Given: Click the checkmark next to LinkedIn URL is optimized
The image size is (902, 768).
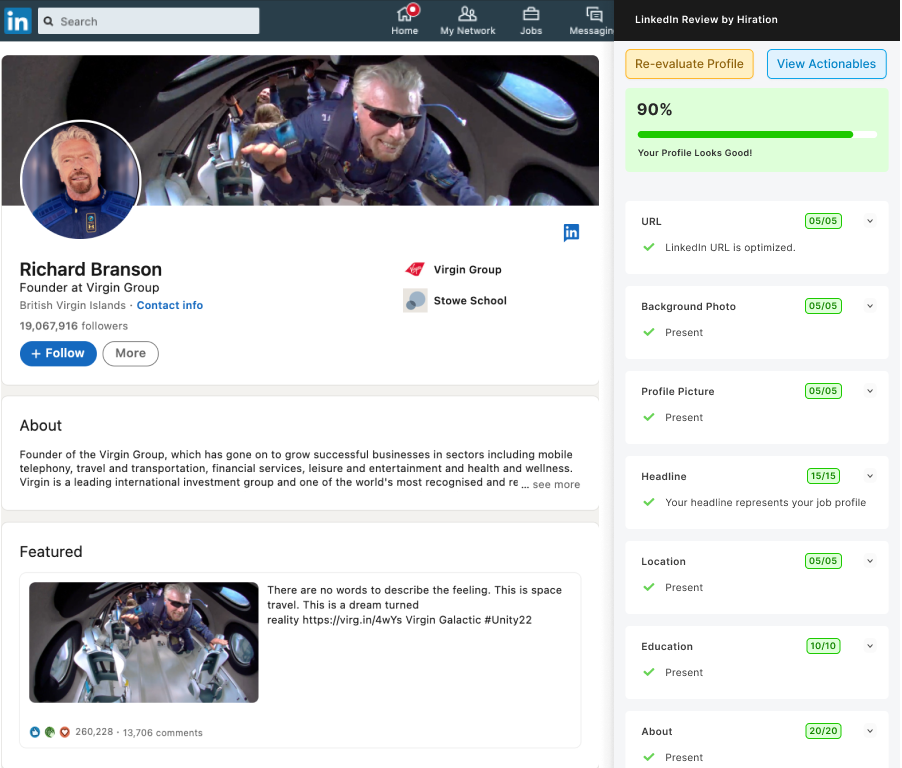Looking at the screenshot, I should coord(649,247).
